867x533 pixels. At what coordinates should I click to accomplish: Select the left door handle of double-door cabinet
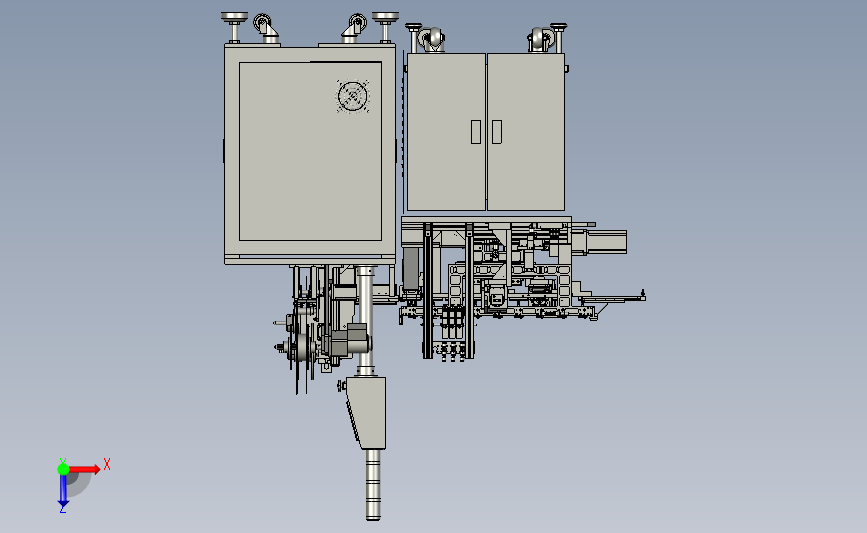[476, 132]
